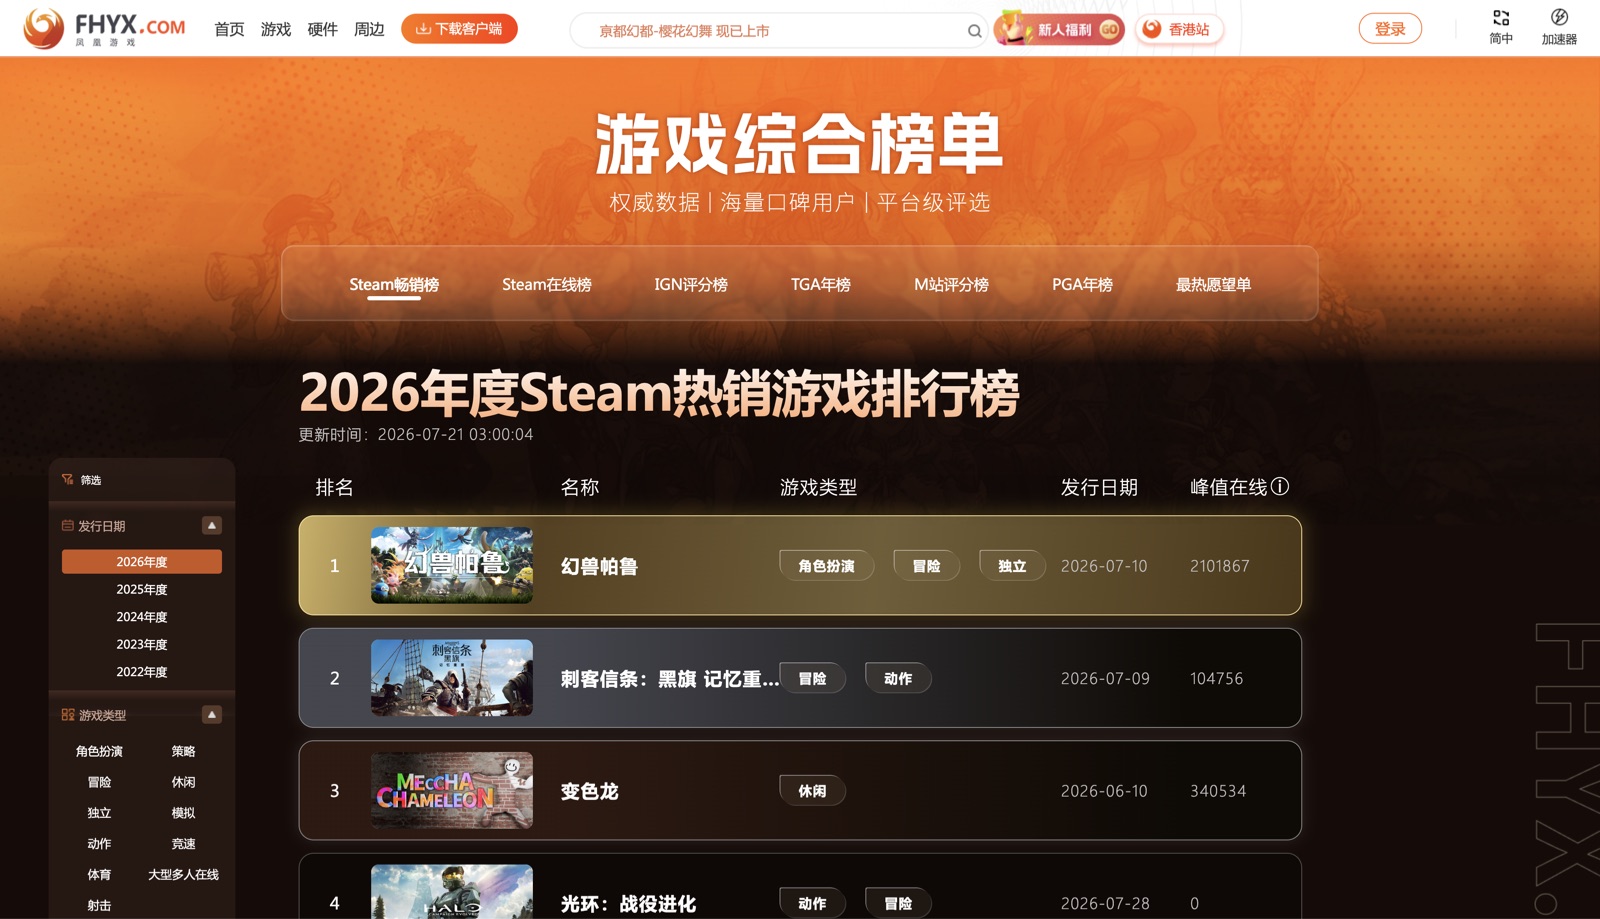Click 角色扮演 tag on 幻兽帕鲁 row
This screenshot has height=919, width=1600.
tap(826, 566)
